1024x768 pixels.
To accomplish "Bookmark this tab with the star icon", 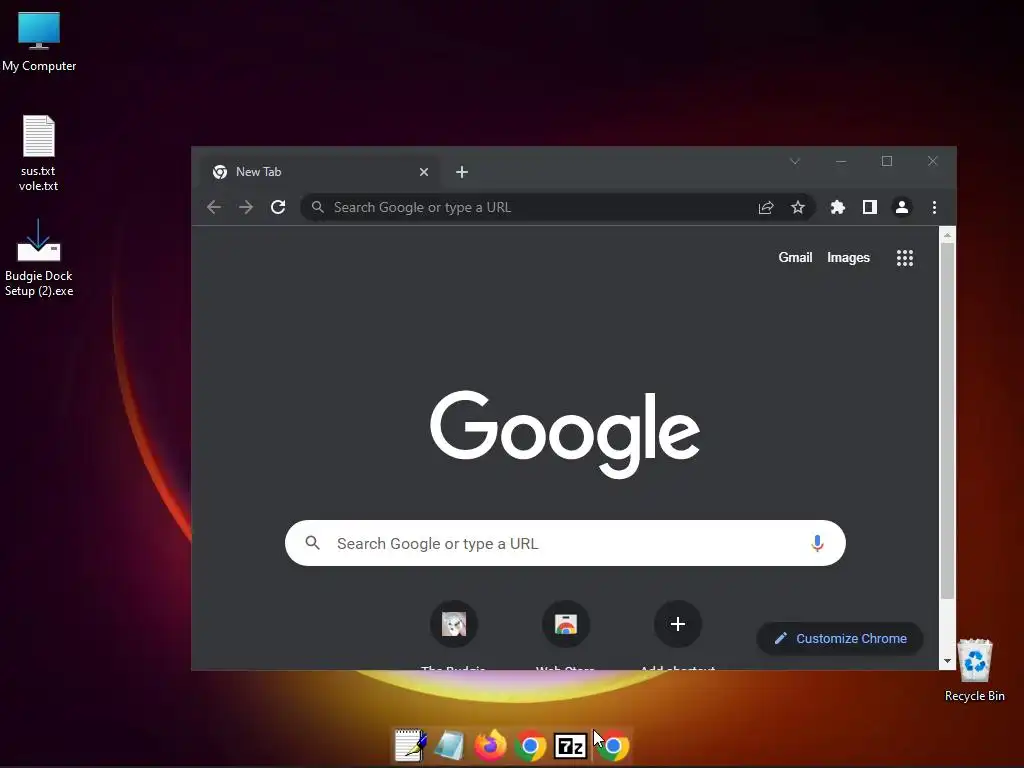I will [x=797, y=208].
